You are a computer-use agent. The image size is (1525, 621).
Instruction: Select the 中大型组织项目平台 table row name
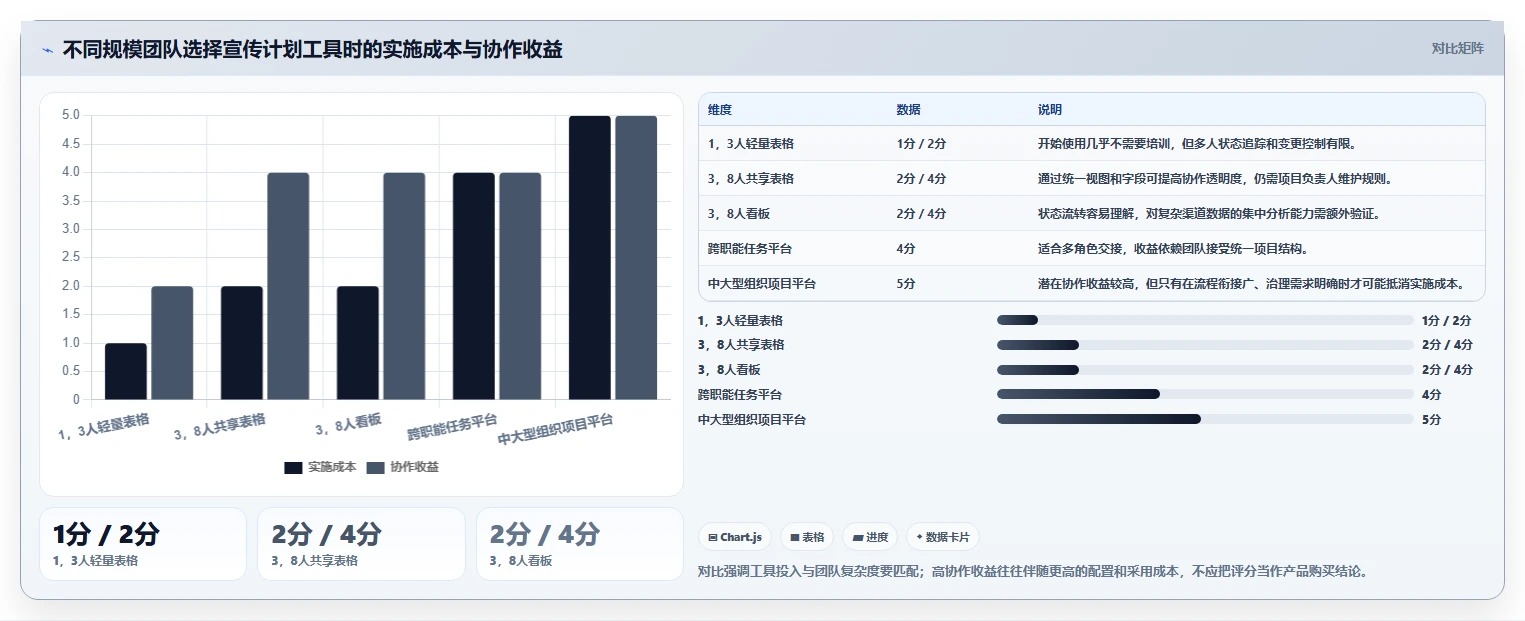click(762, 284)
